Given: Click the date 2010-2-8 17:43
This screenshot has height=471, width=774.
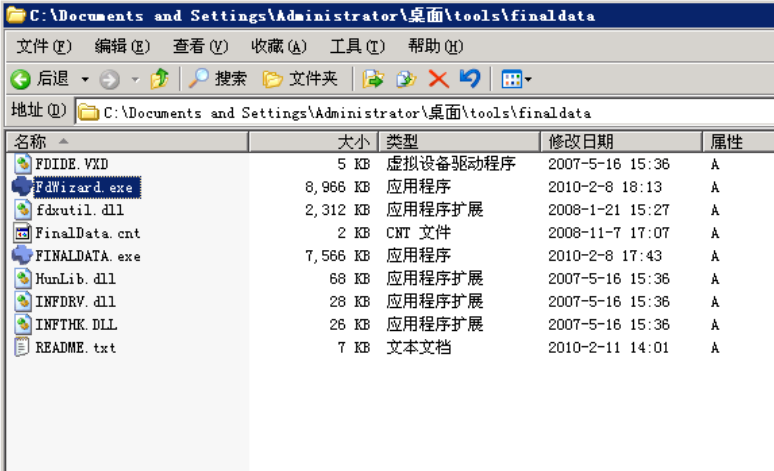Looking at the screenshot, I should pos(605,255).
